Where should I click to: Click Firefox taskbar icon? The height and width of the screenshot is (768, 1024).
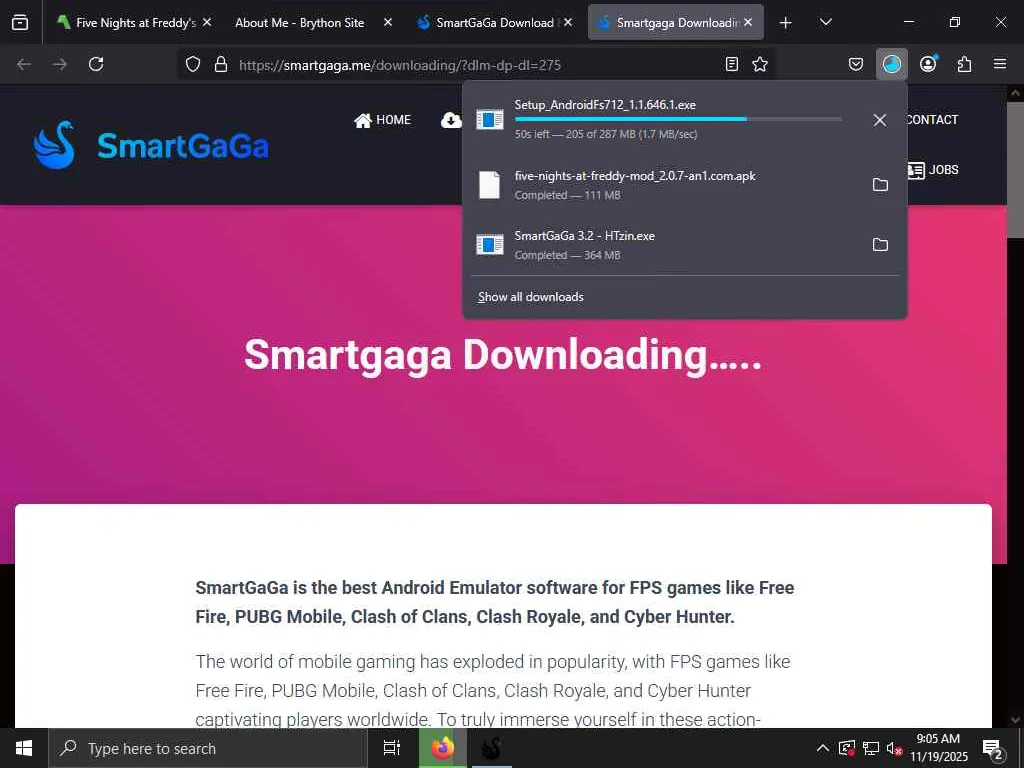click(x=443, y=748)
